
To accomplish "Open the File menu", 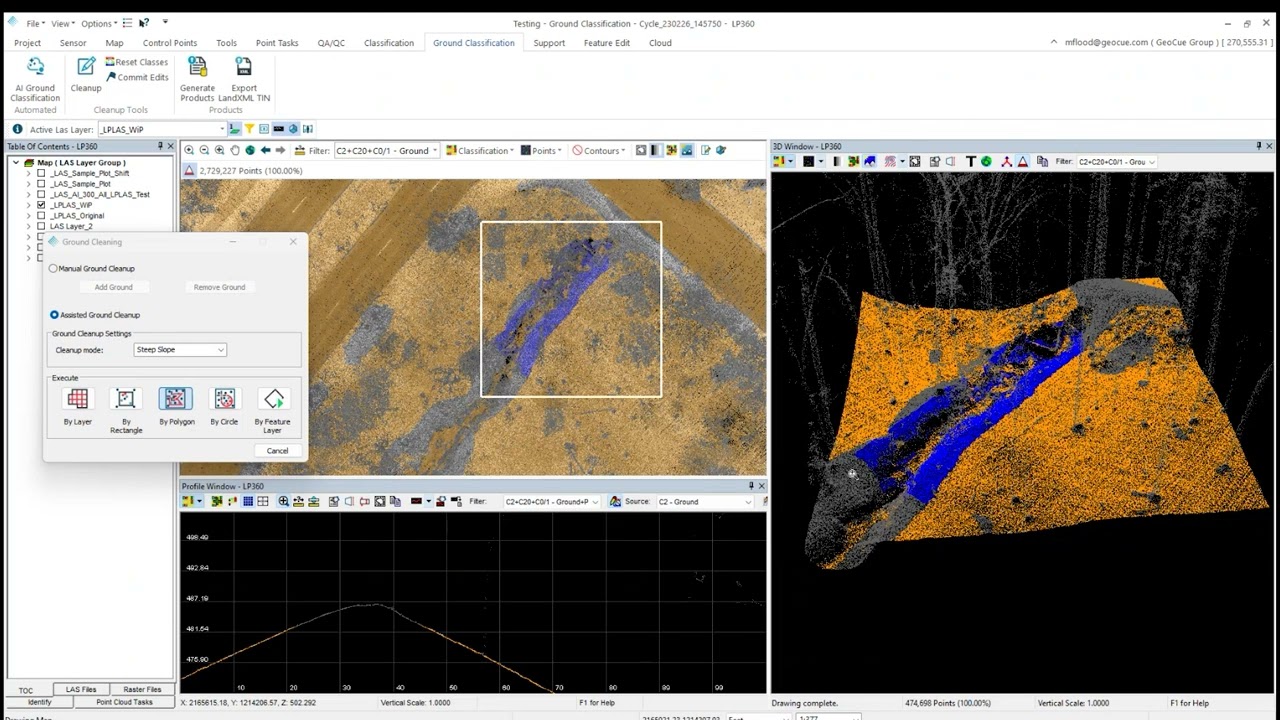I will pos(34,23).
